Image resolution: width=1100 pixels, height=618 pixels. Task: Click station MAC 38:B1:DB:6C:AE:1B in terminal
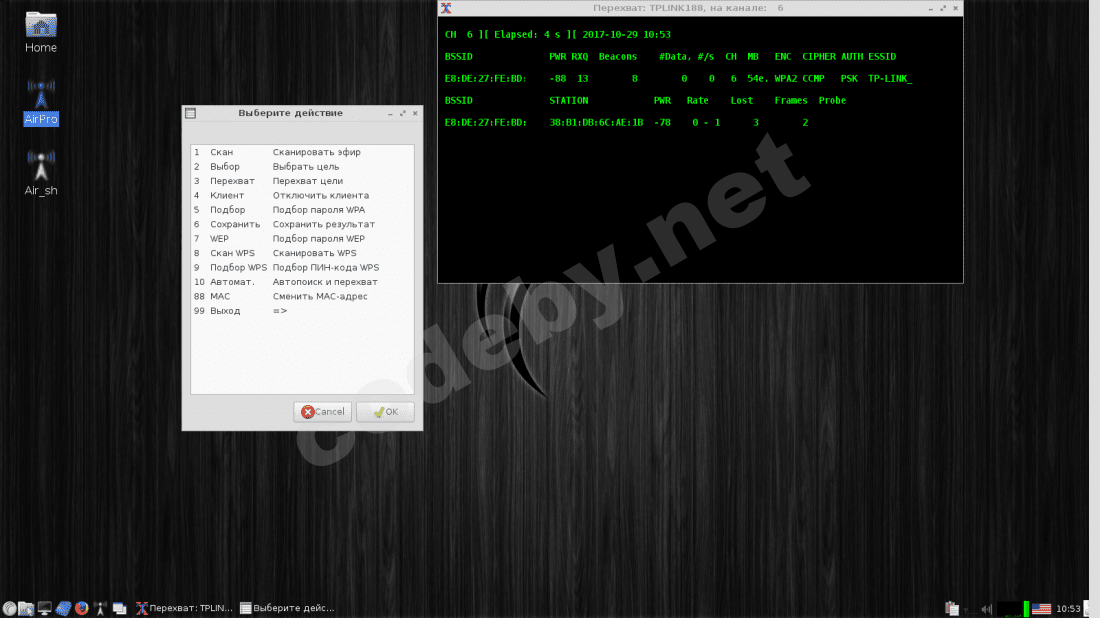click(596, 123)
